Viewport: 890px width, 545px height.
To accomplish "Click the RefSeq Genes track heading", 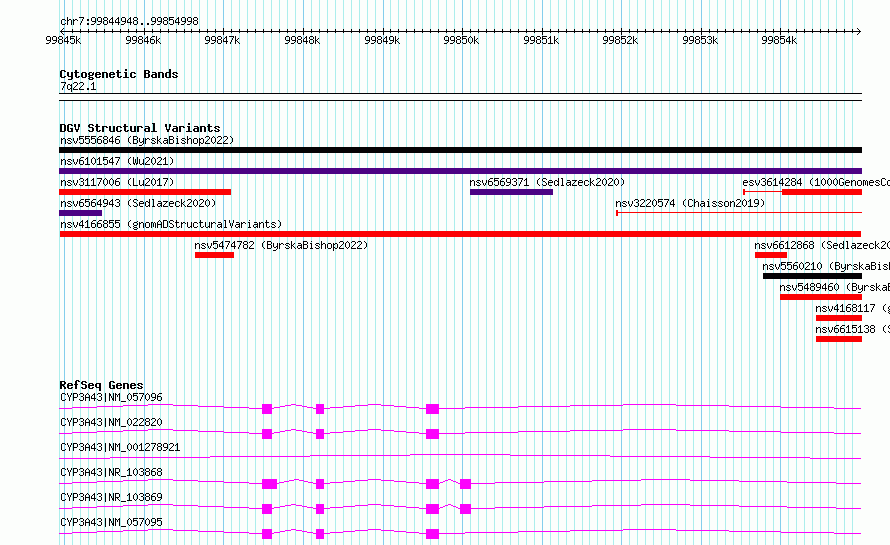I will click(x=102, y=385).
